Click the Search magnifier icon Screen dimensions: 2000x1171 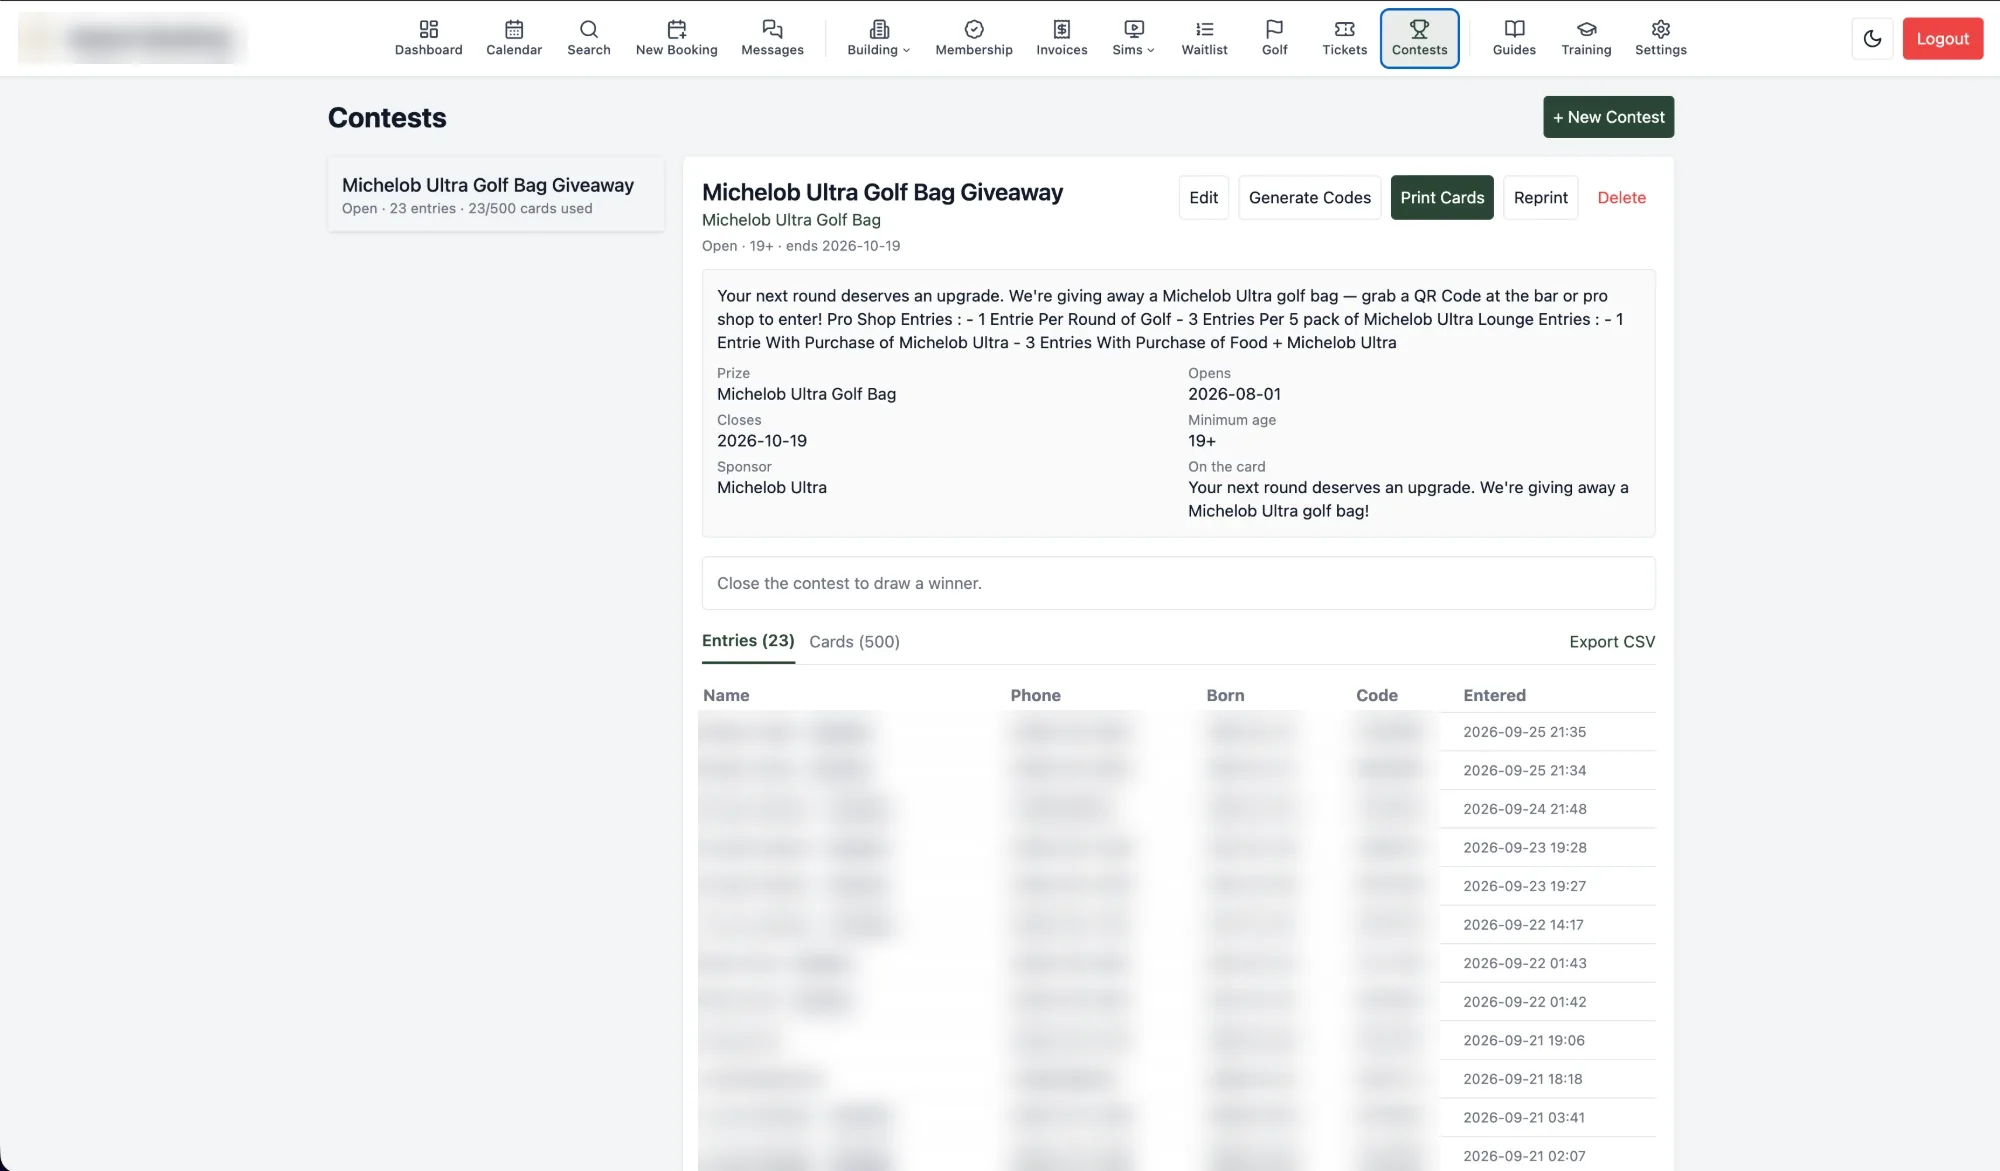click(589, 29)
